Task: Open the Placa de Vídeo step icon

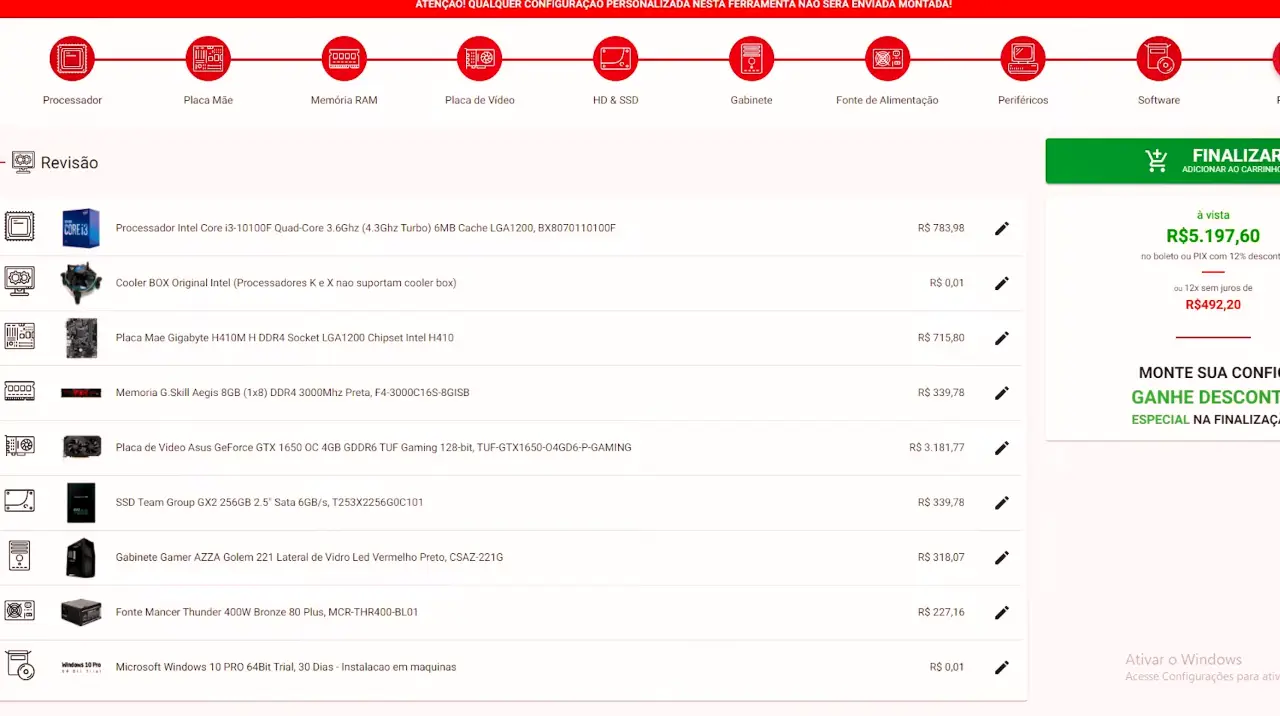Action: (x=480, y=59)
